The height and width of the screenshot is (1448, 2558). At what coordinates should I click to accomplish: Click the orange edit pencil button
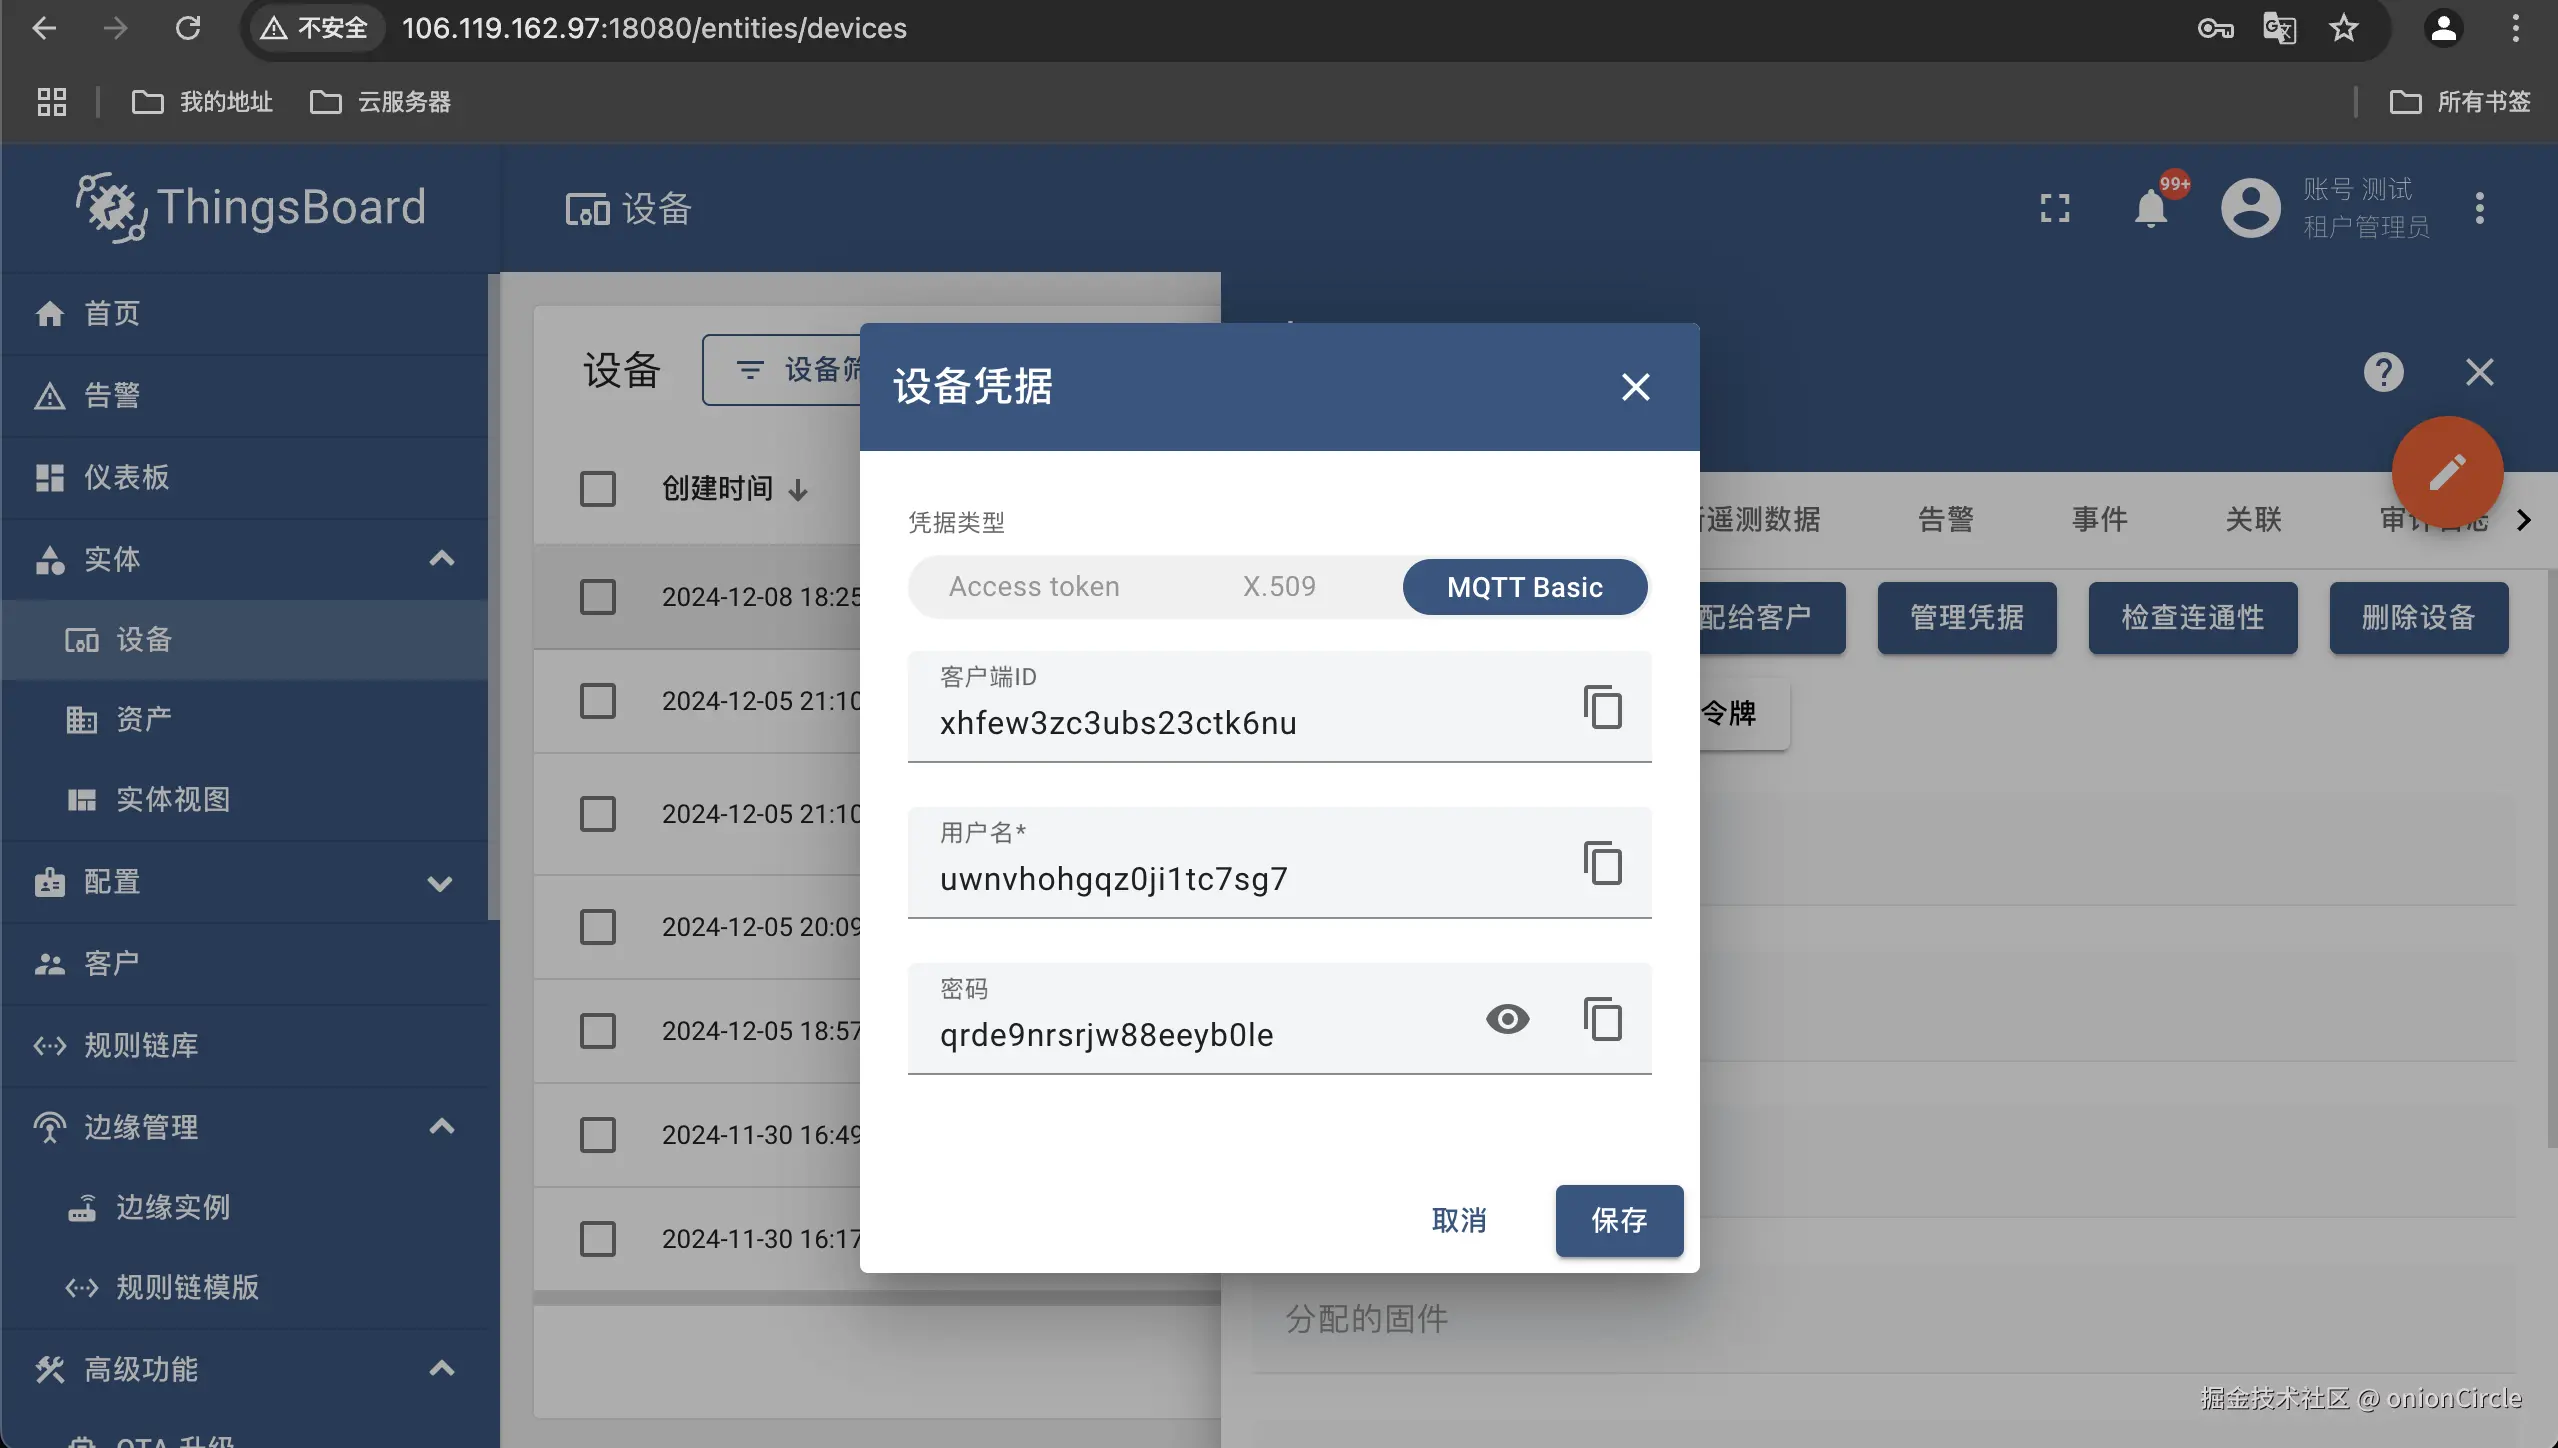(2446, 472)
